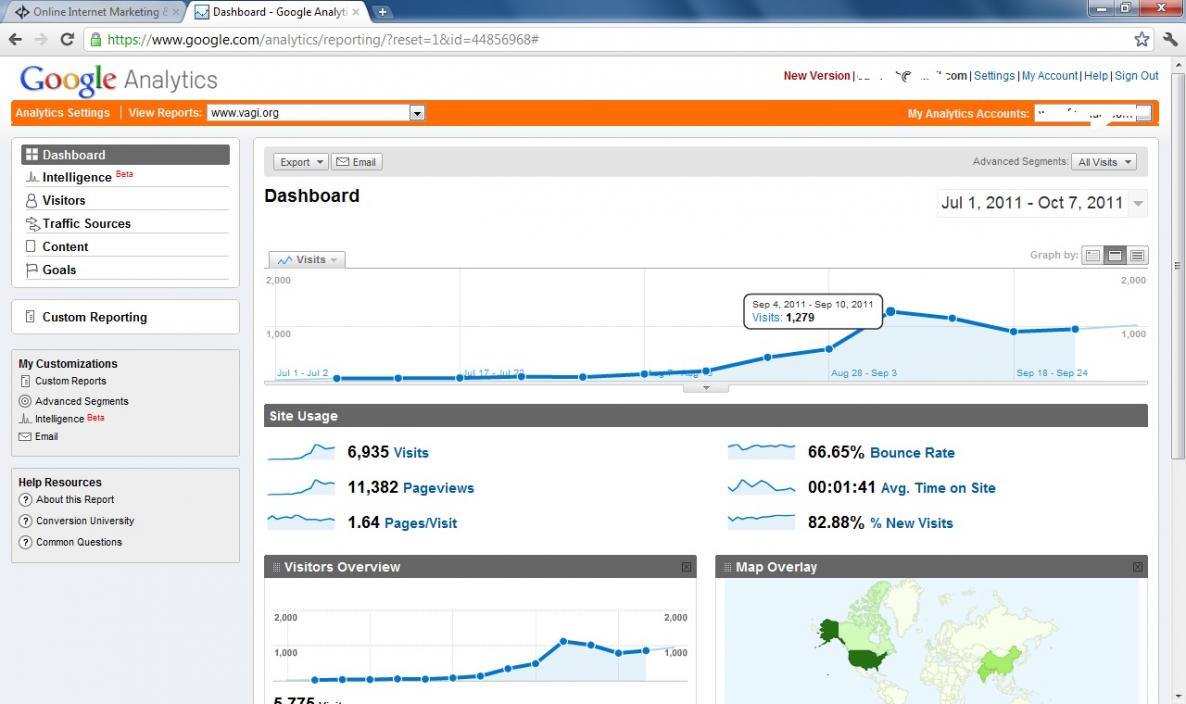The width and height of the screenshot is (1186, 704).
Task: Switch graph to daily view icon
Action: click(1093, 256)
